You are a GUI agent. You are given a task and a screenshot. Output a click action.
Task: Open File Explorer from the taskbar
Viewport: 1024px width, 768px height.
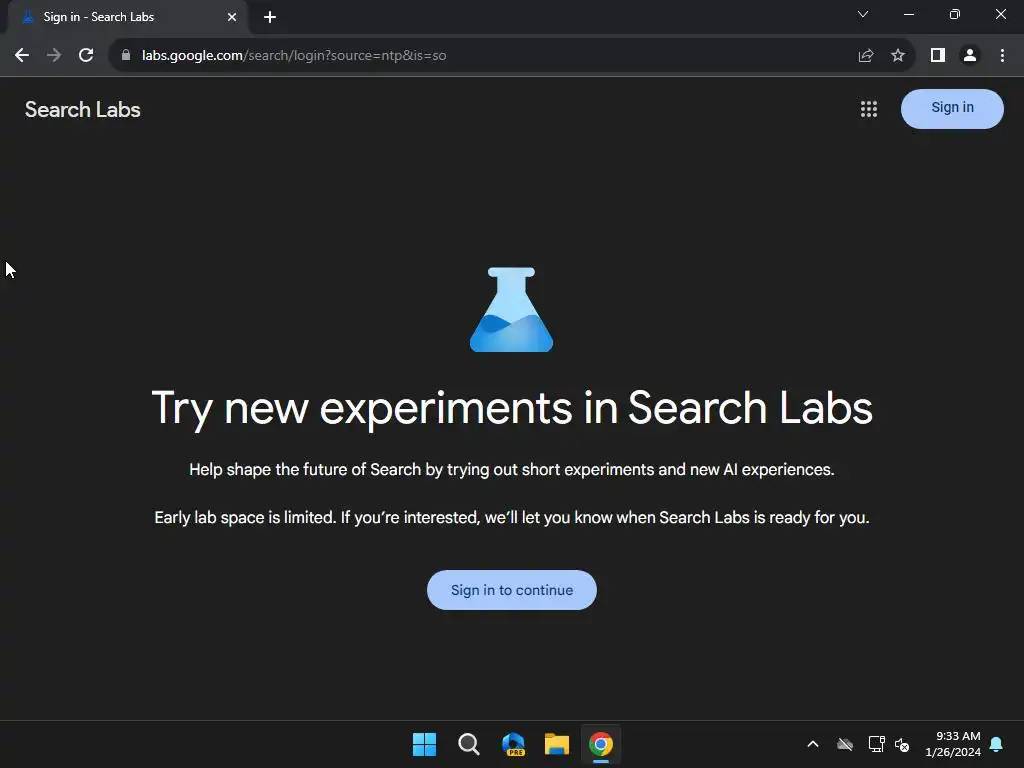click(x=557, y=744)
